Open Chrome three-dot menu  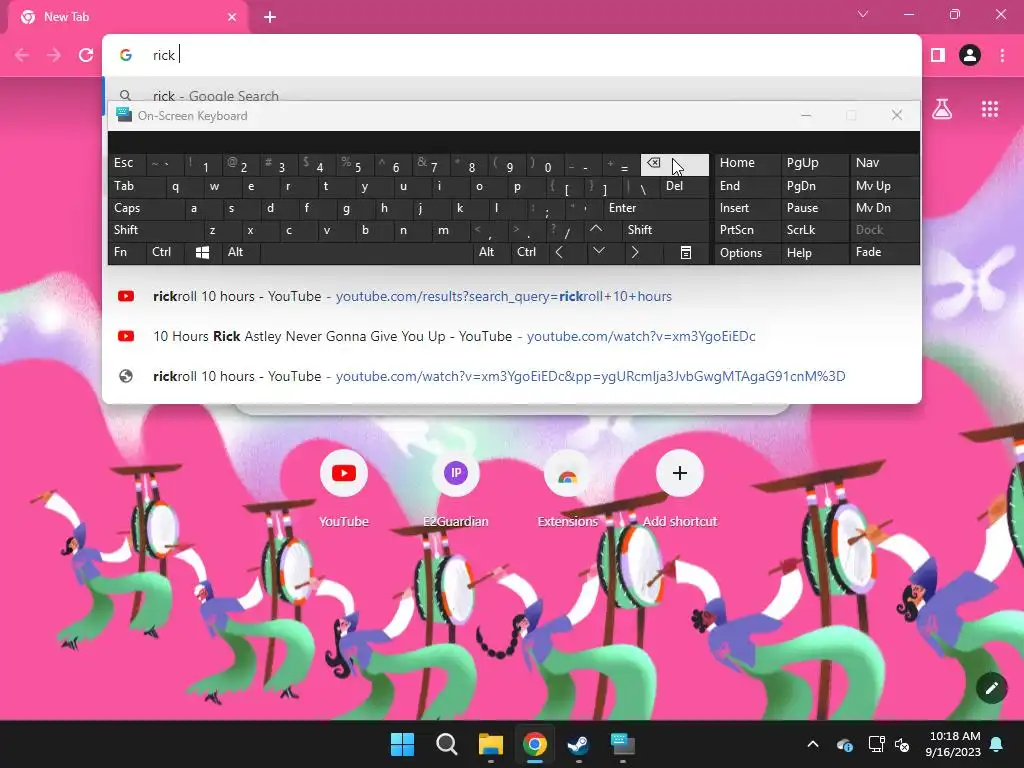(1002, 55)
